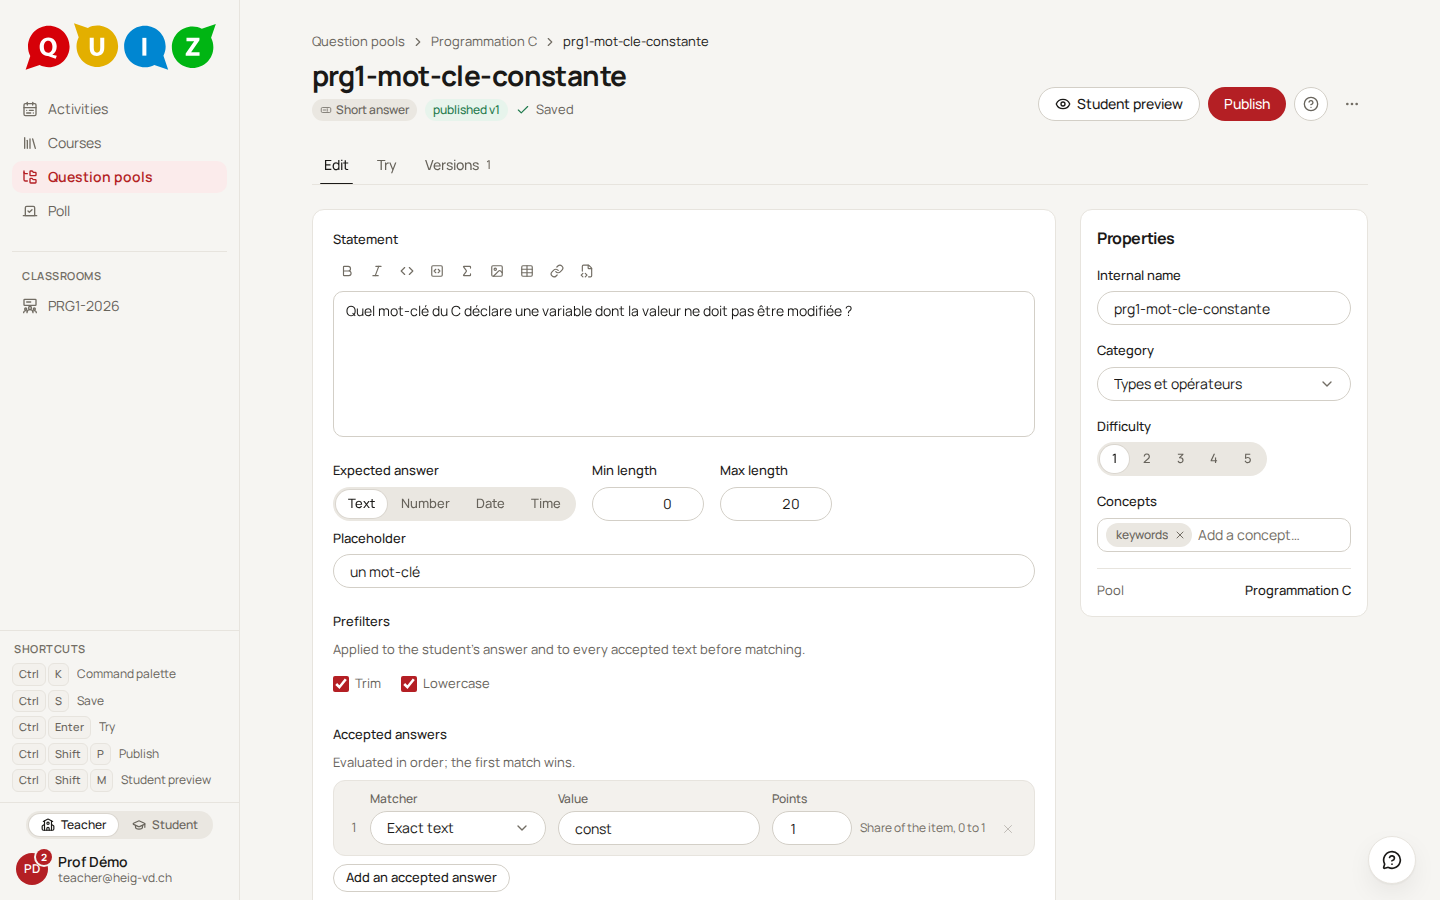Viewport: 1440px width, 900px height.
Task: Open Courses in the sidebar
Action: 119,143
